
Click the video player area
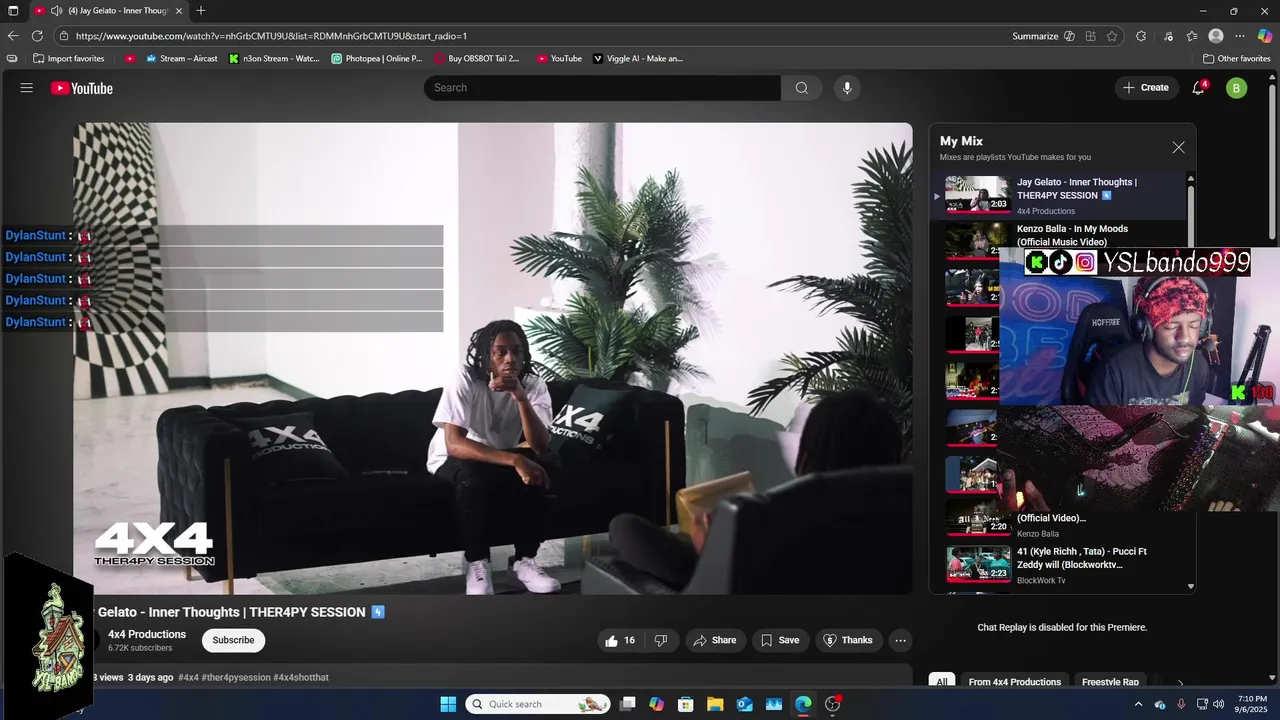[493, 358]
